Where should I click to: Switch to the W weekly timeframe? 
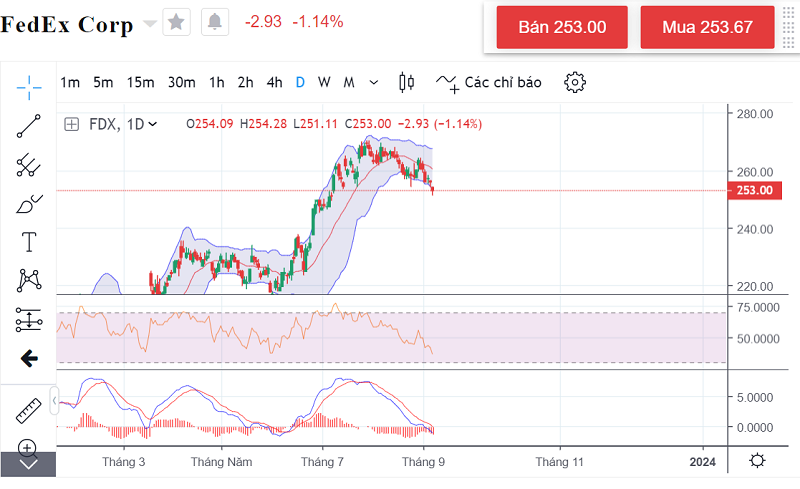[324, 82]
